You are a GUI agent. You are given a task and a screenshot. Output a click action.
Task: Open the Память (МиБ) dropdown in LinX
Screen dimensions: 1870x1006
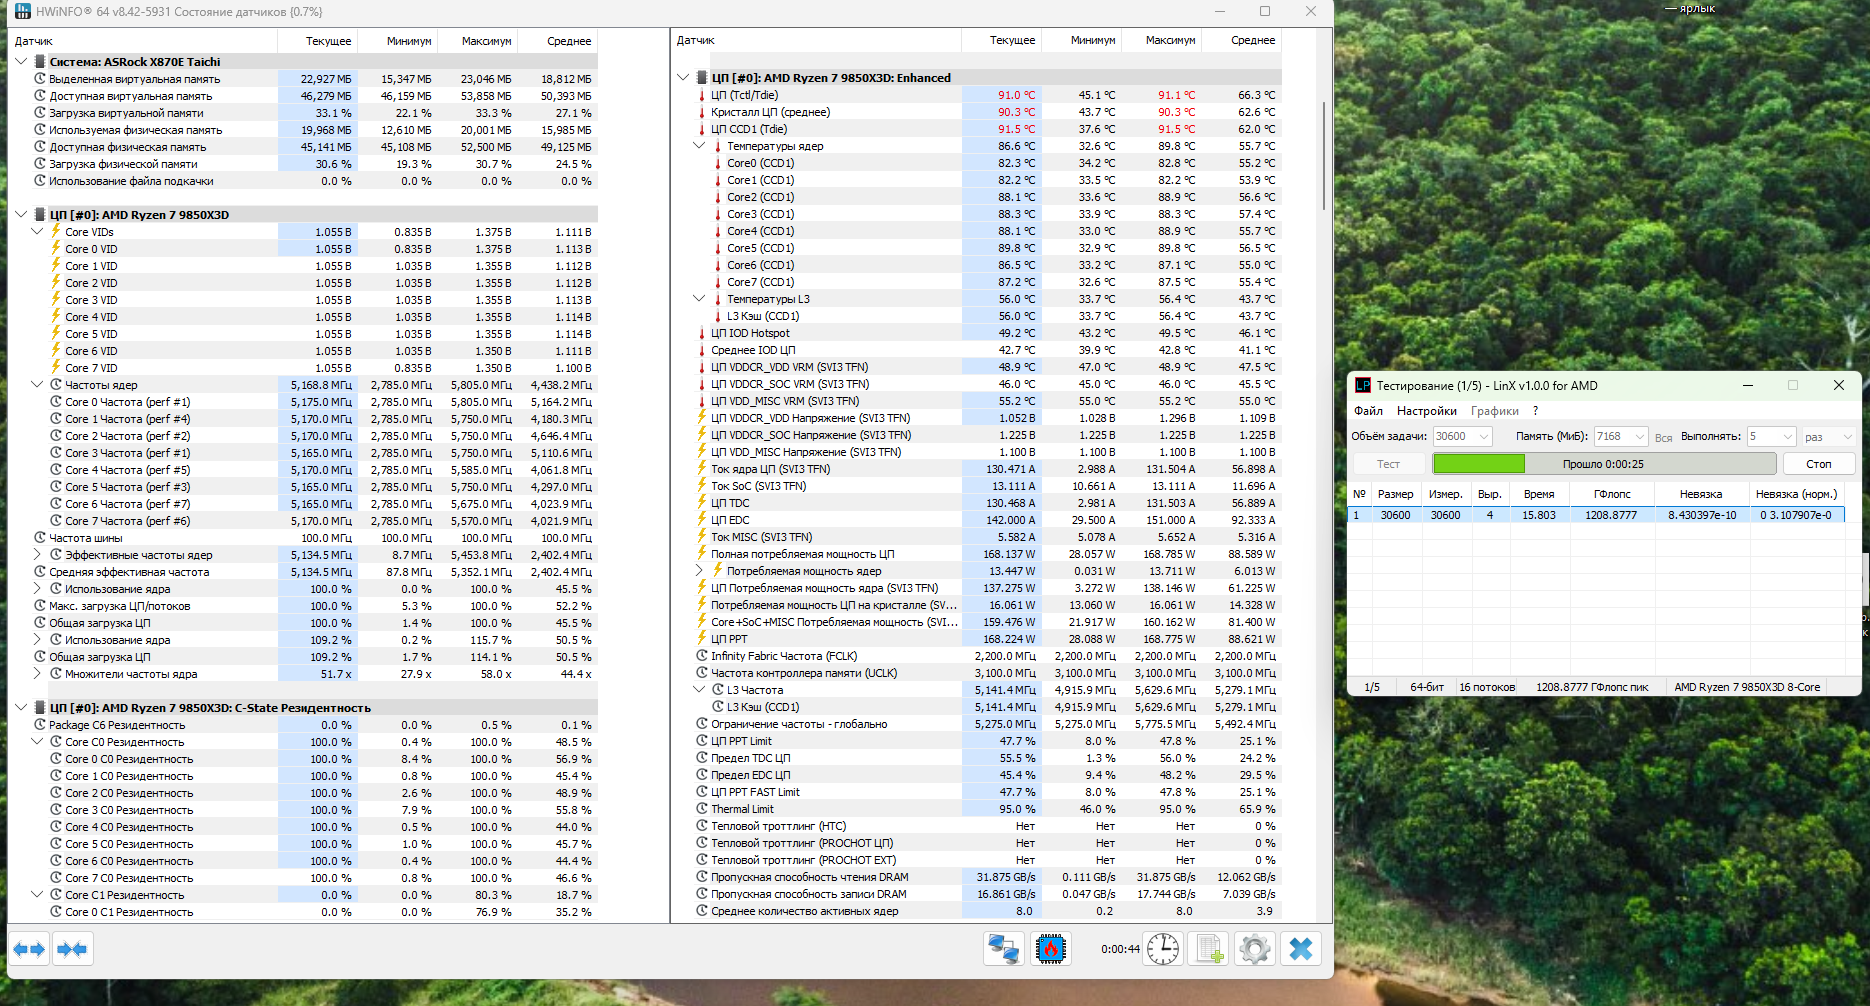(1639, 437)
